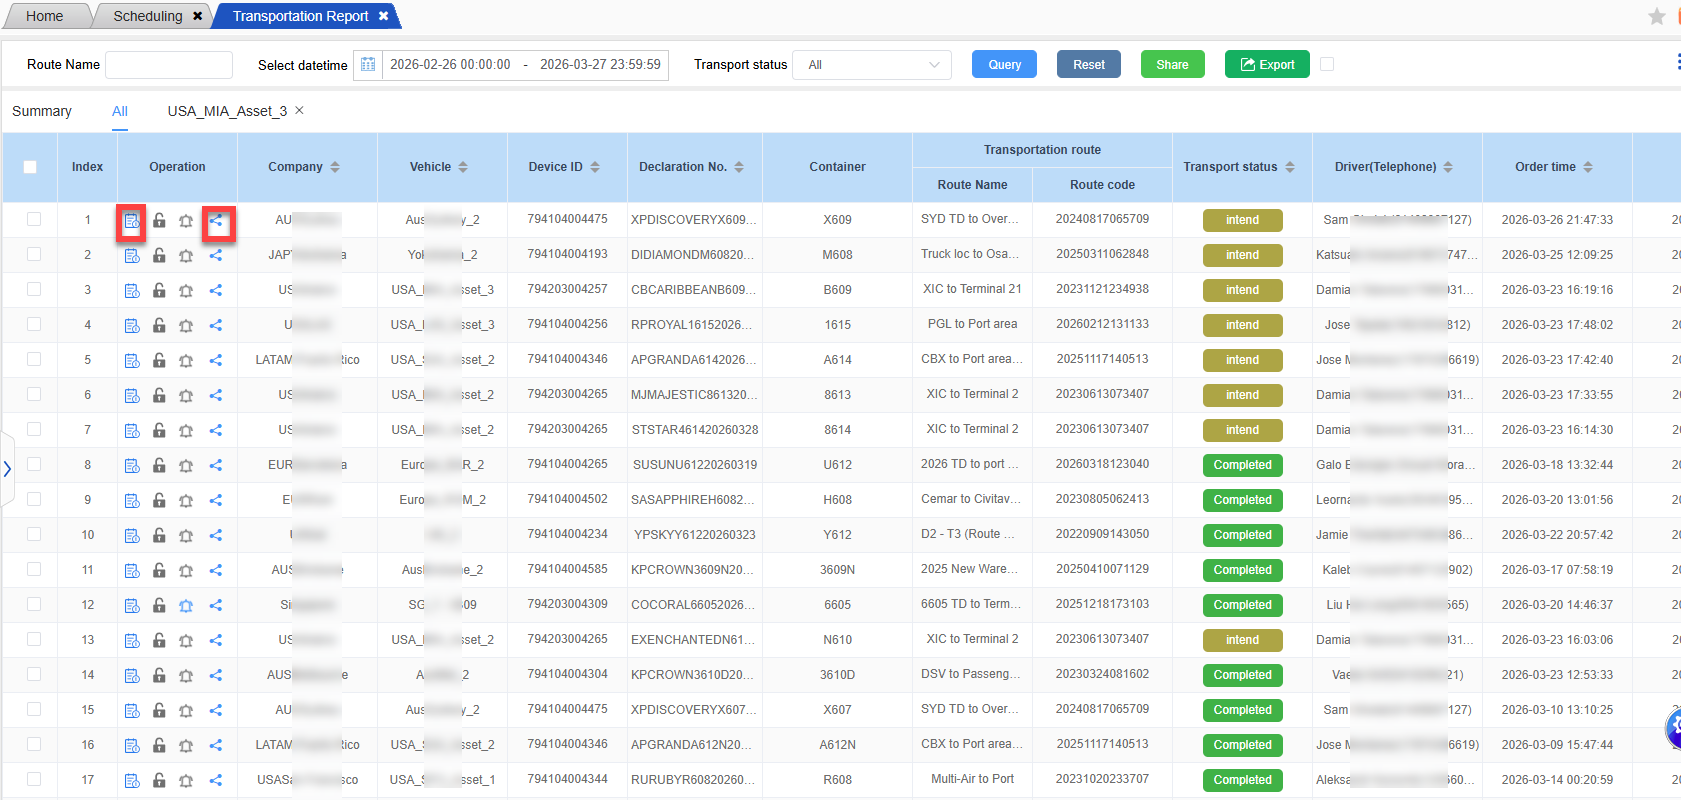The height and width of the screenshot is (800, 1681).
Task: Click the Query button
Action: [1004, 64]
